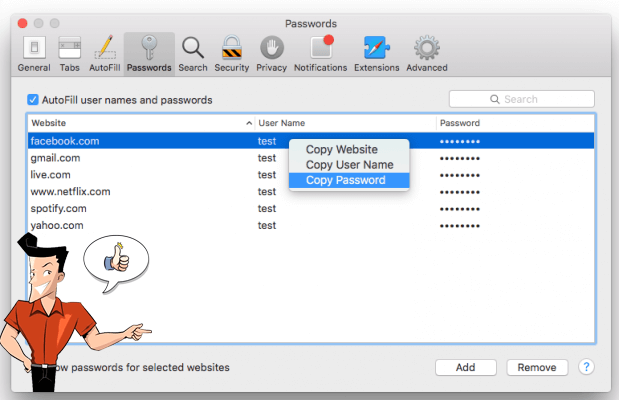Click the Remove button

(537, 367)
